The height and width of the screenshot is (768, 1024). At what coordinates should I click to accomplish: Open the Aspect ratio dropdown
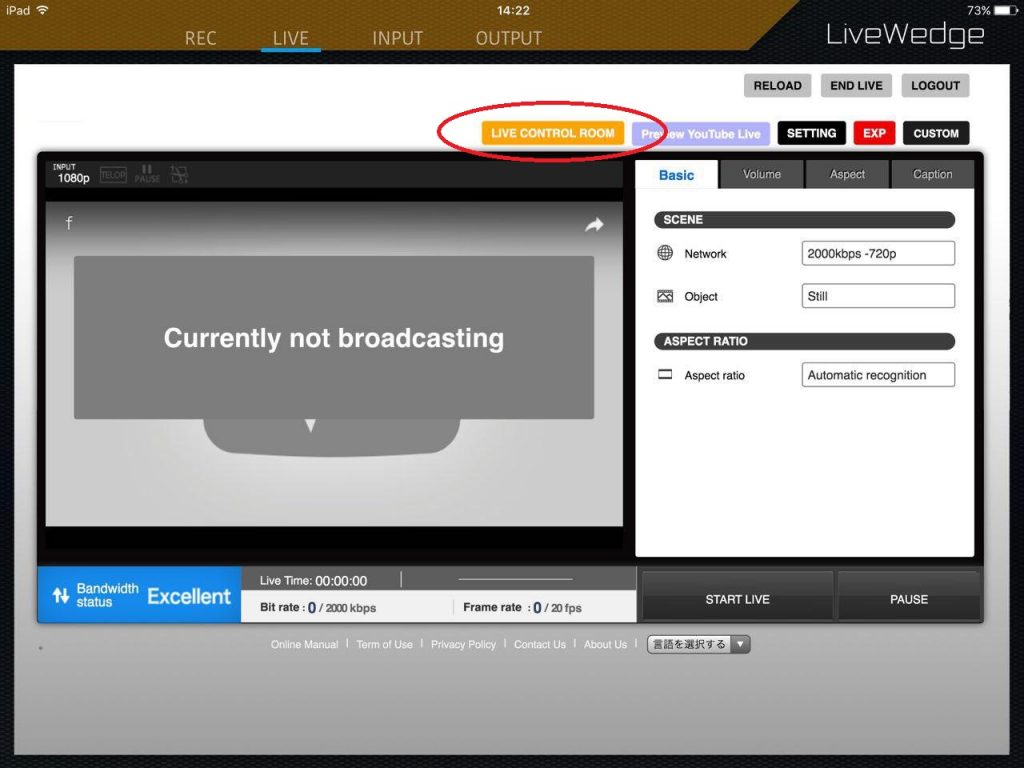pyautogui.click(x=878, y=375)
